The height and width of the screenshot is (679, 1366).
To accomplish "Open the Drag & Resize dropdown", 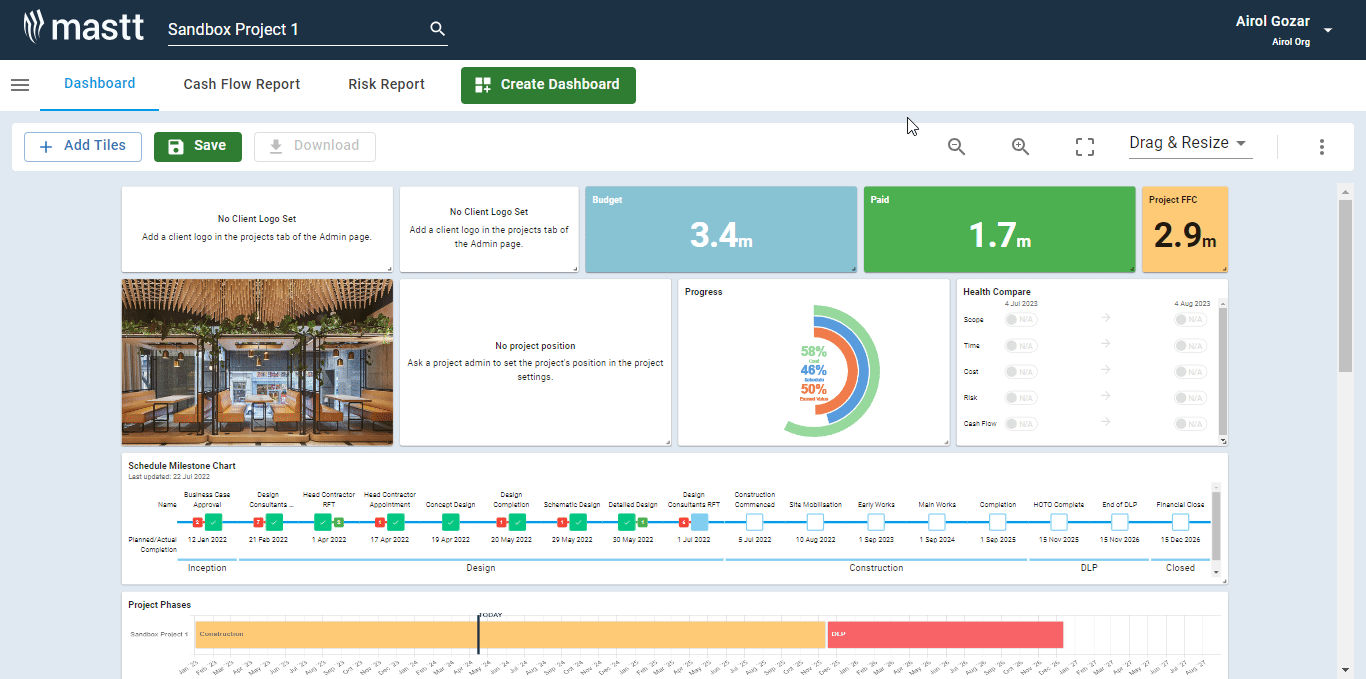I will (1189, 143).
